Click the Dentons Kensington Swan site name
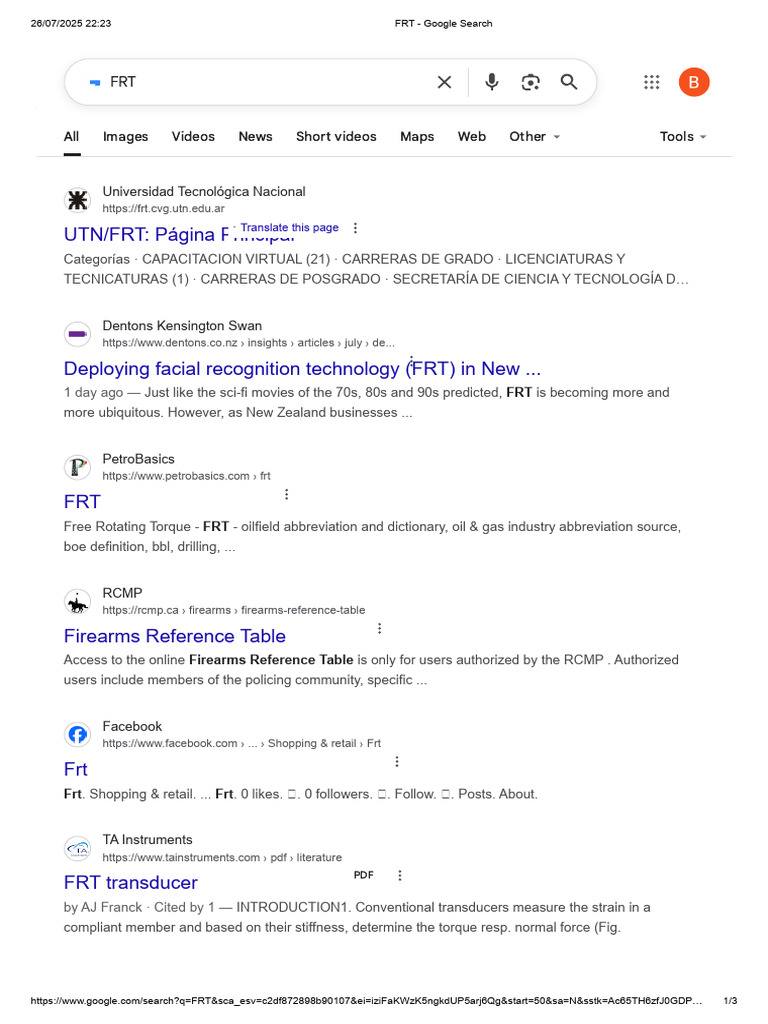Screen dimensions: 768x1024 (182, 326)
